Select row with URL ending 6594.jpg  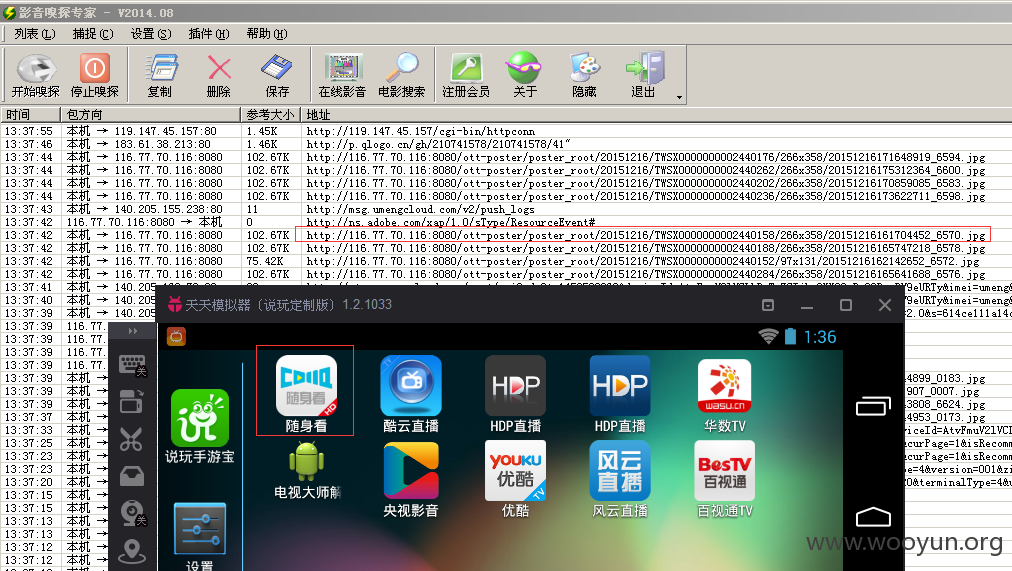(506, 157)
